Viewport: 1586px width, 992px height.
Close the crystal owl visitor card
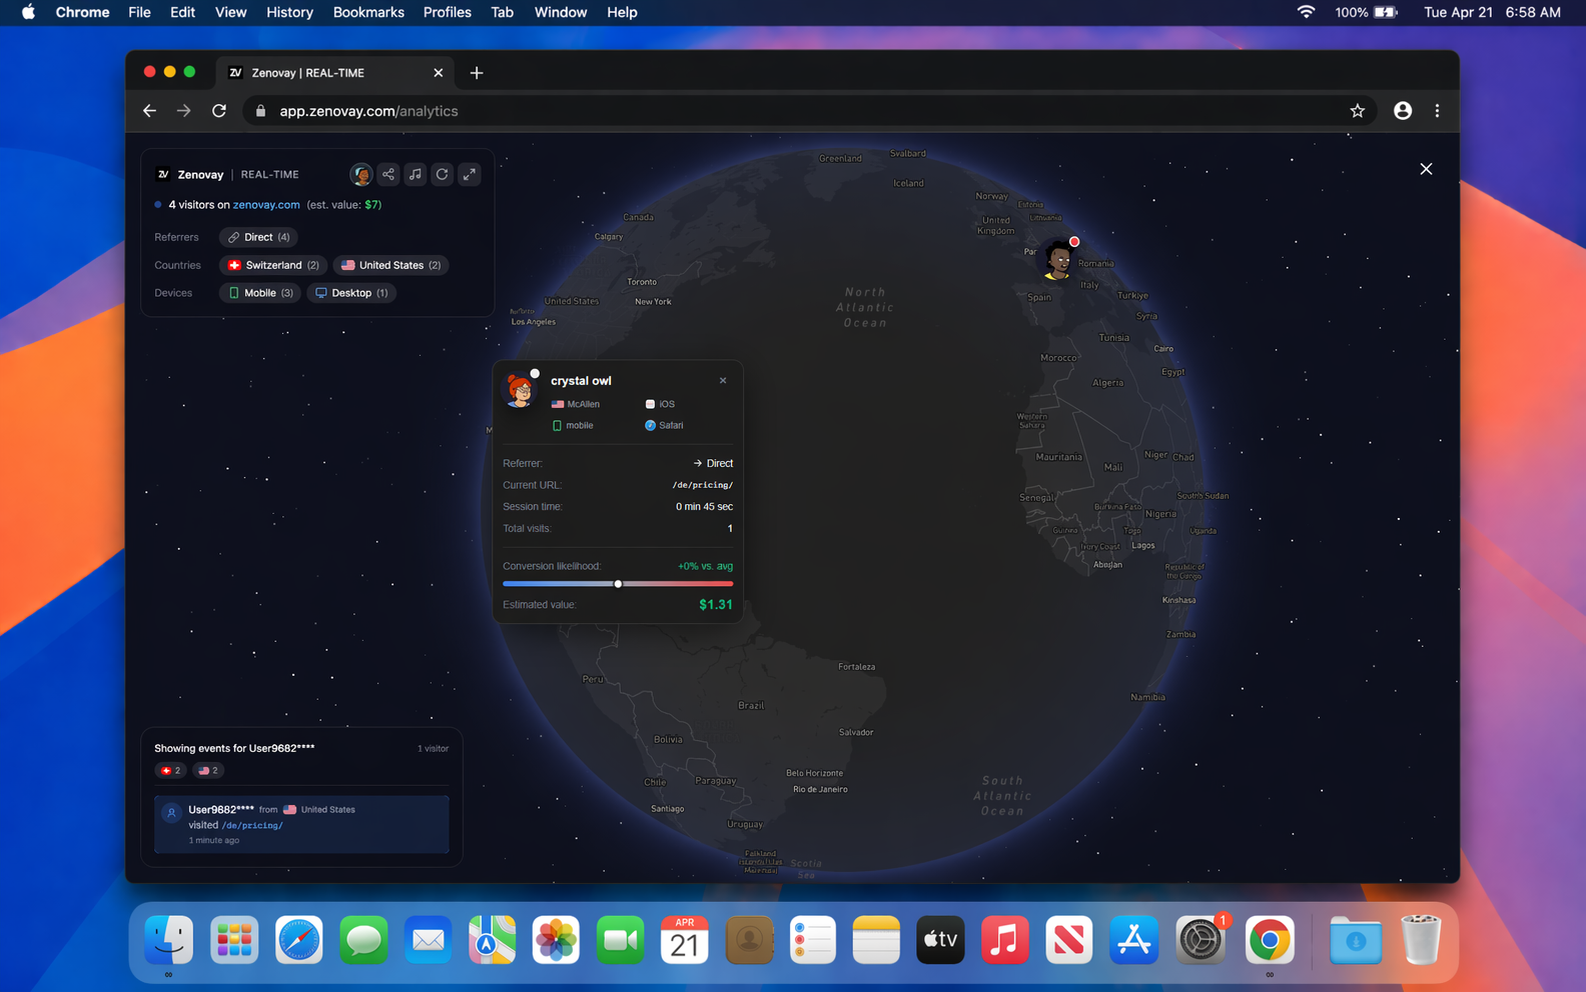723,380
